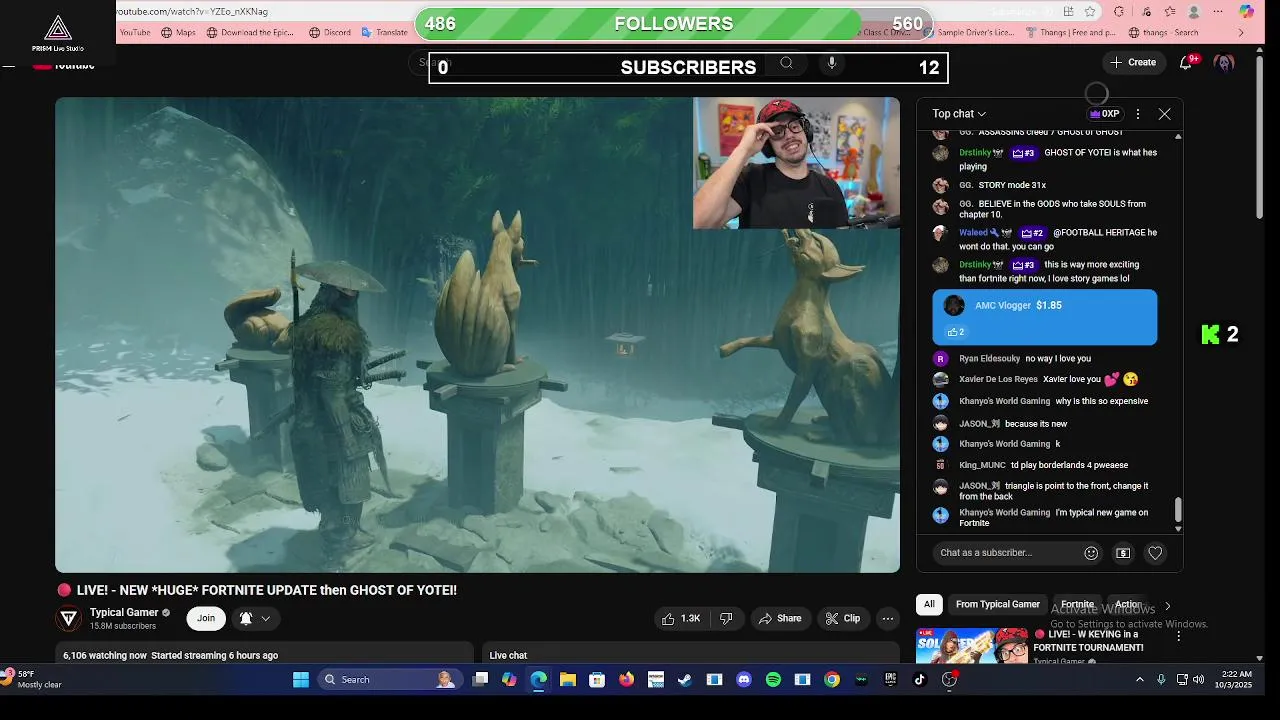Screen dimensions: 1280x720
Task: Expand the Top chat mode dropdown
Action: (959, 114)
